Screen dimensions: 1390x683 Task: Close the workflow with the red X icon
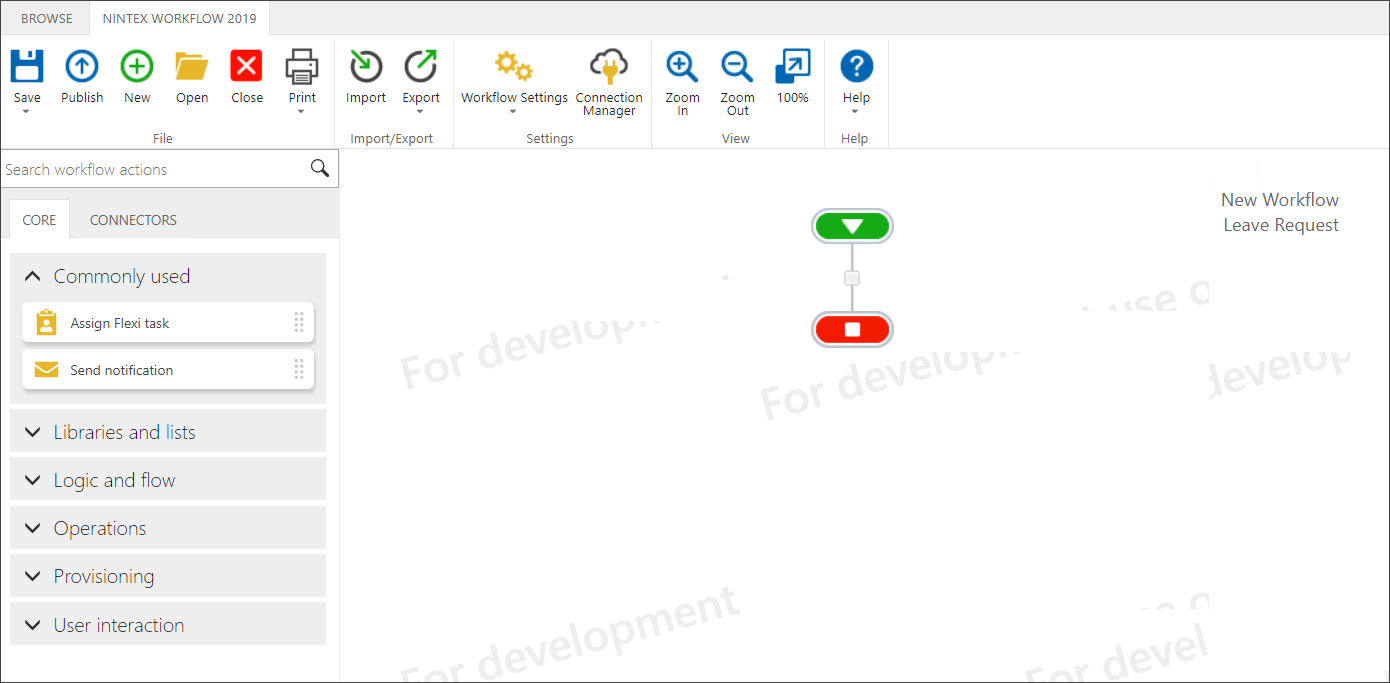(247, 66)
